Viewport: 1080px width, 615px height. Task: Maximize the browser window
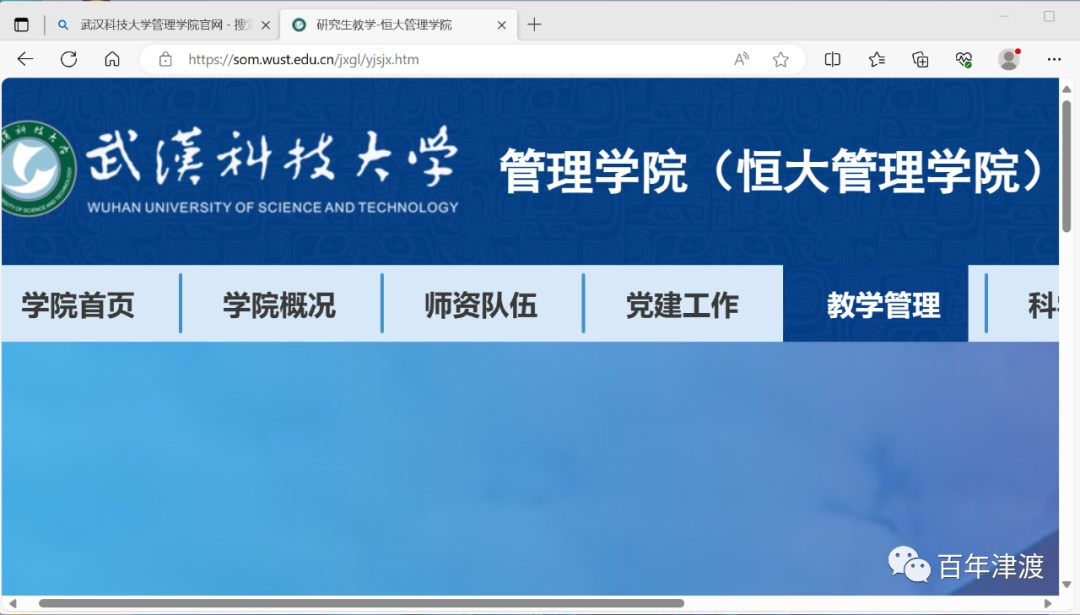point(1049,17)
